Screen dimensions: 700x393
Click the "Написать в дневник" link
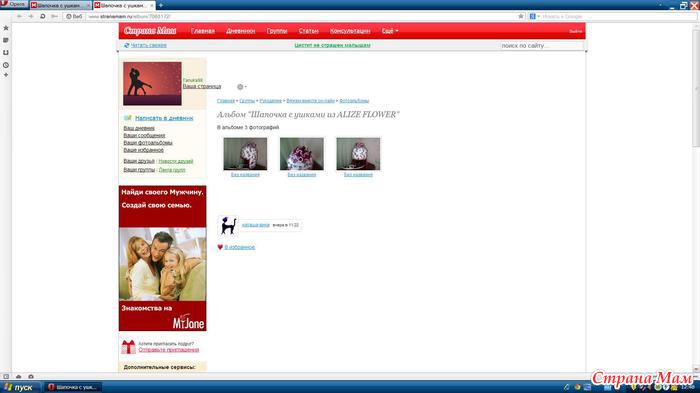[x=164, y=118]
